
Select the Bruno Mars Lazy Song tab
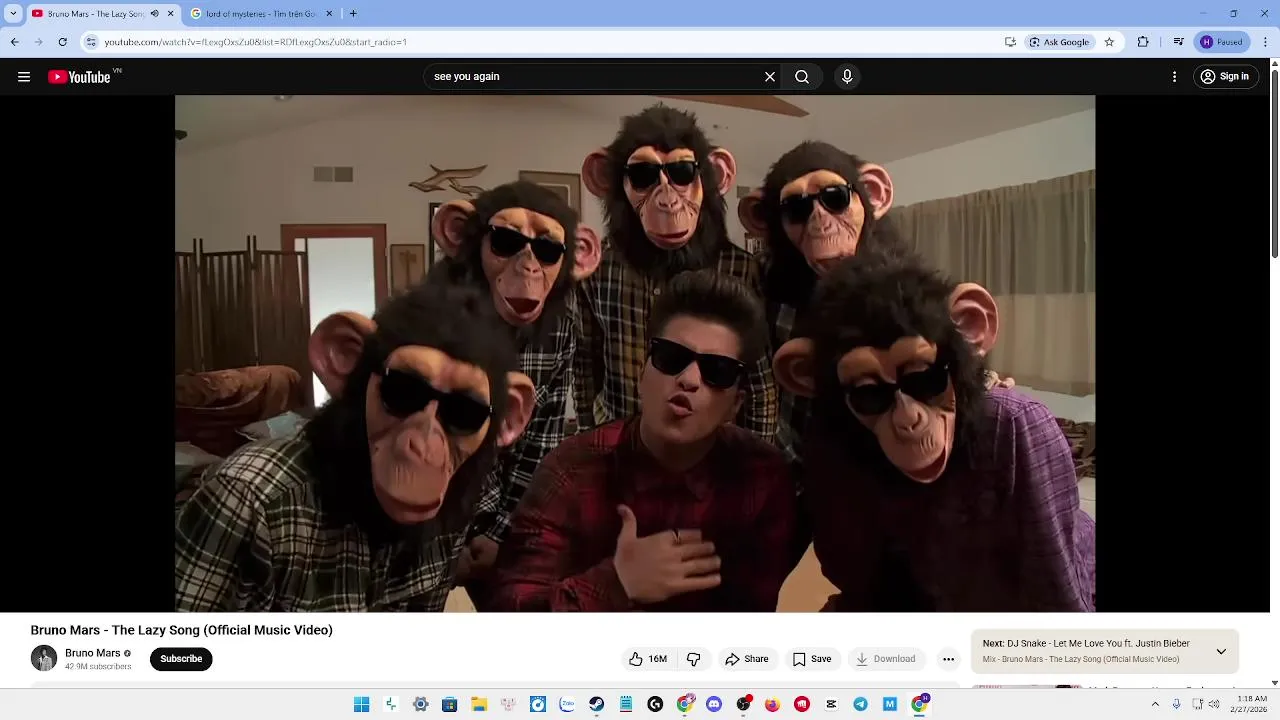tap(96, 14)
